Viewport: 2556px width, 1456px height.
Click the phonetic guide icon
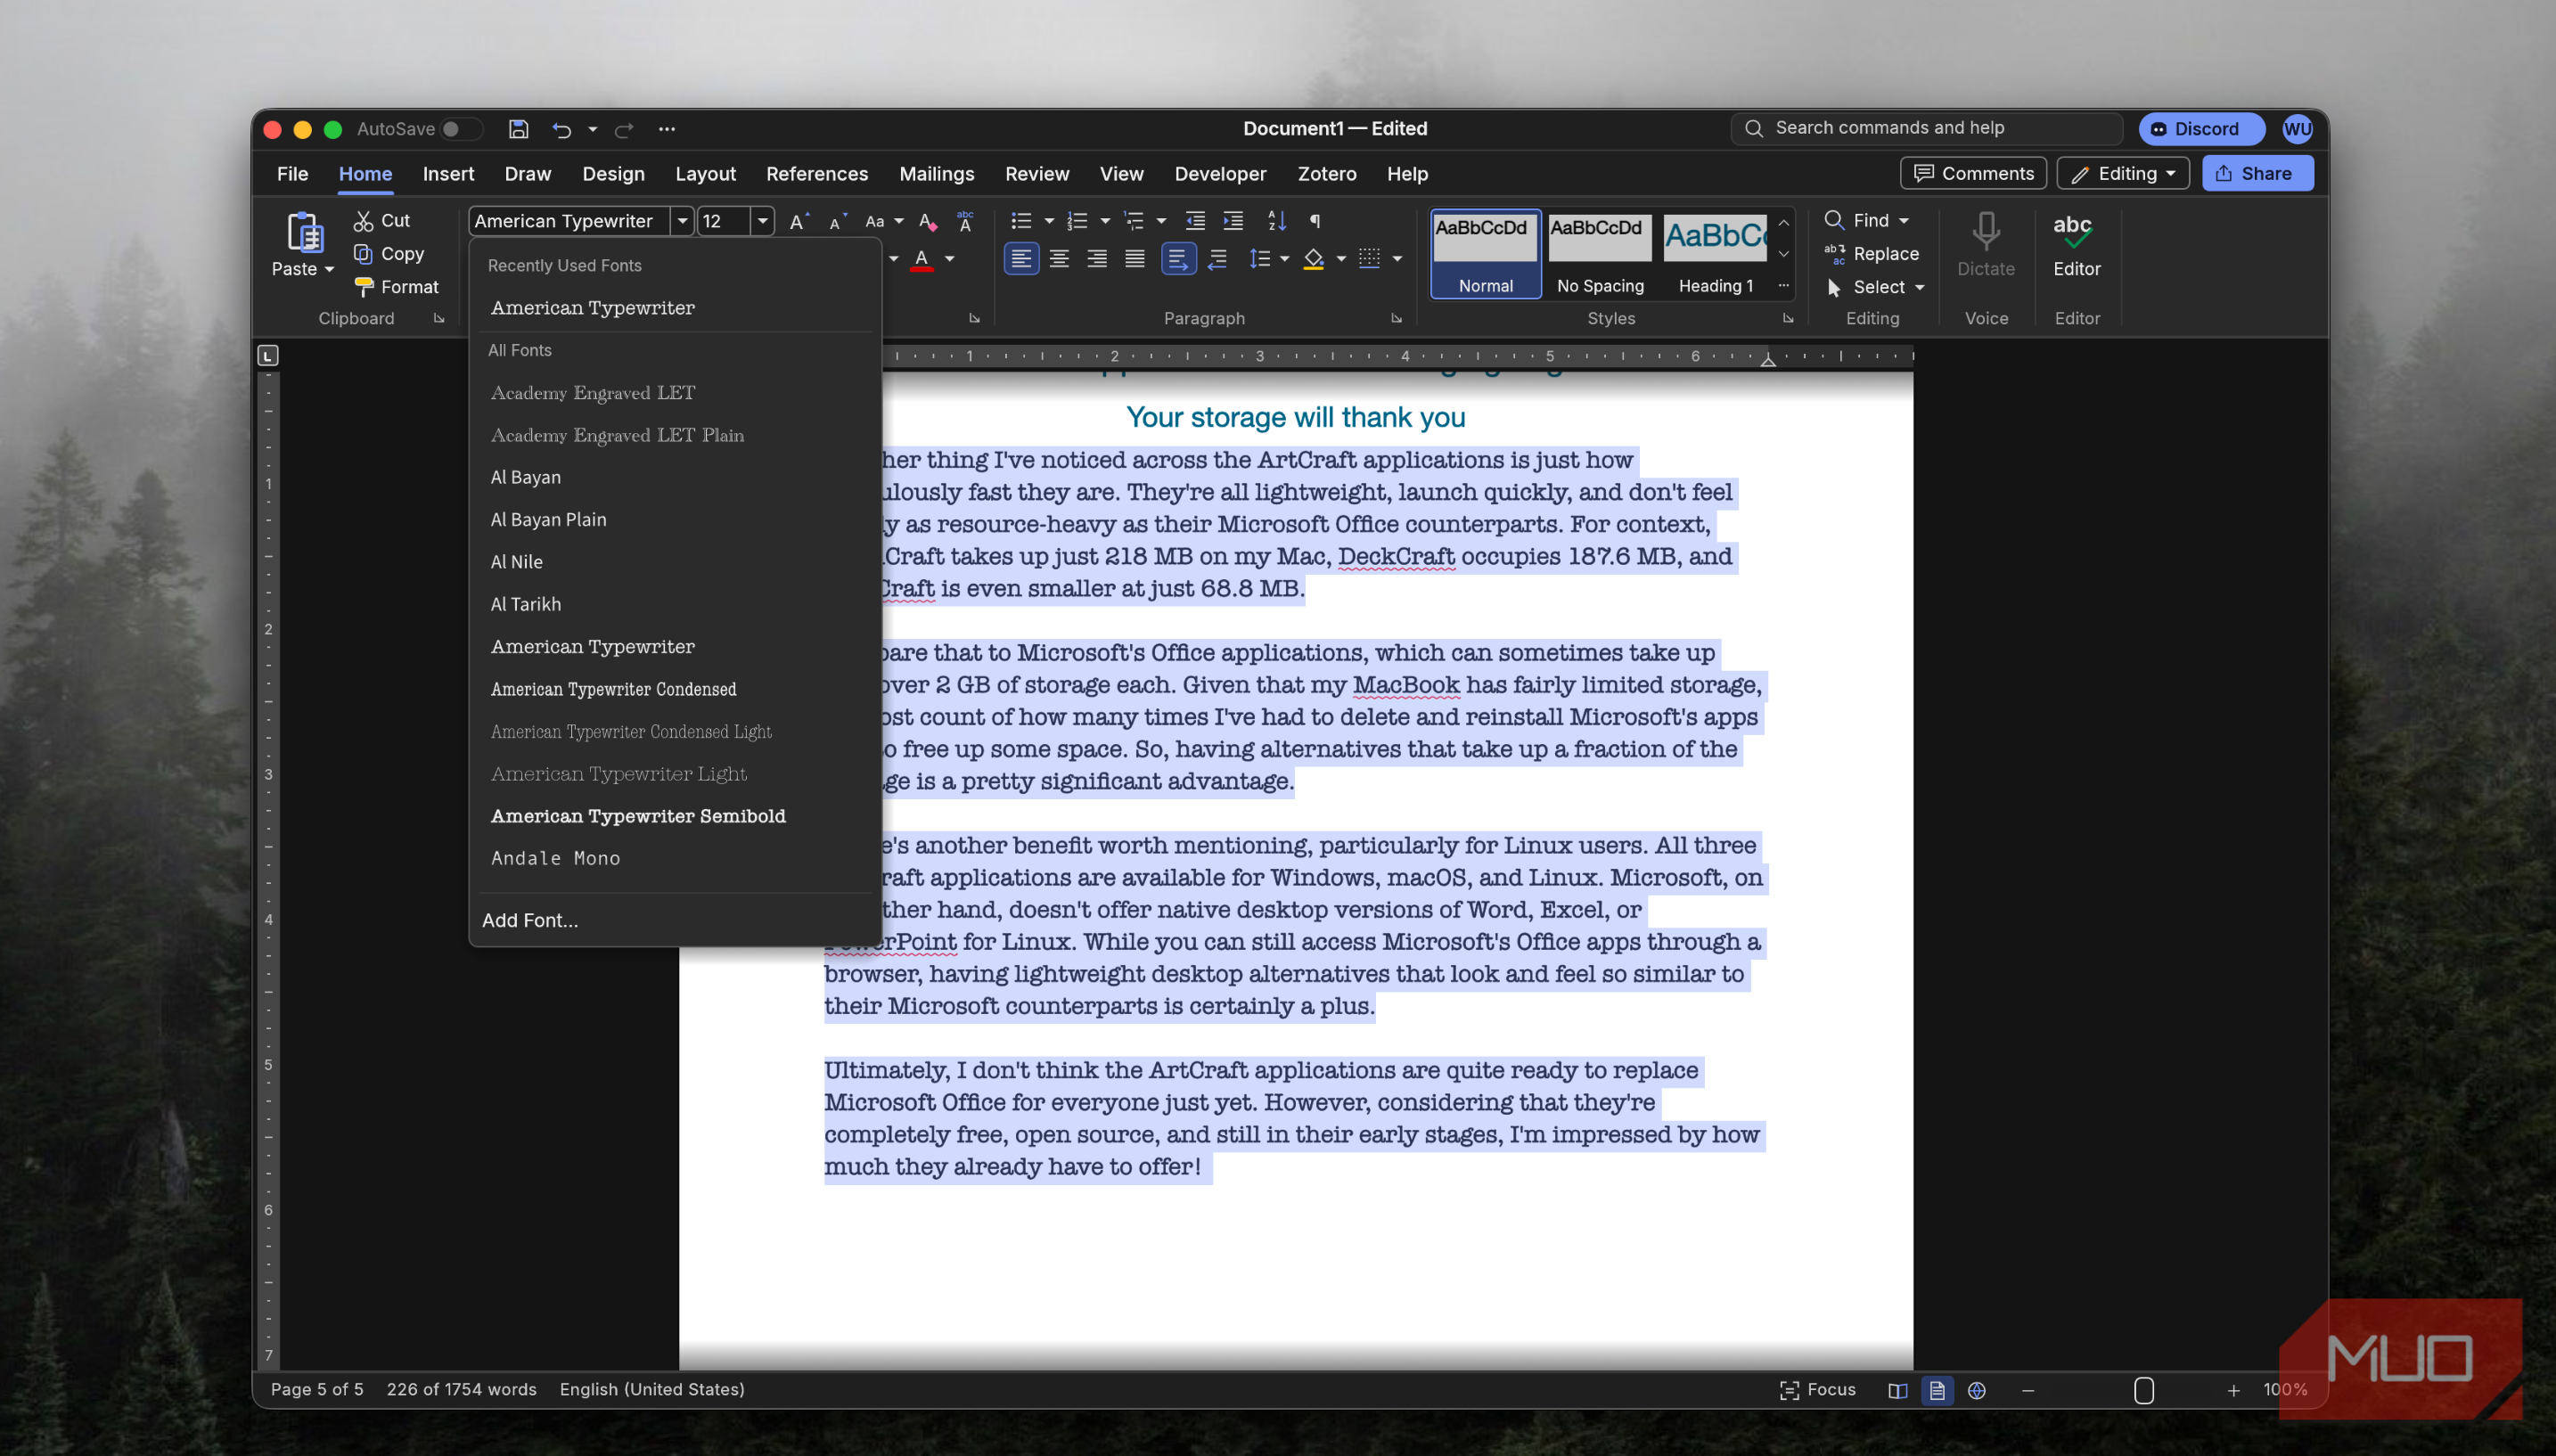[965, 221]
